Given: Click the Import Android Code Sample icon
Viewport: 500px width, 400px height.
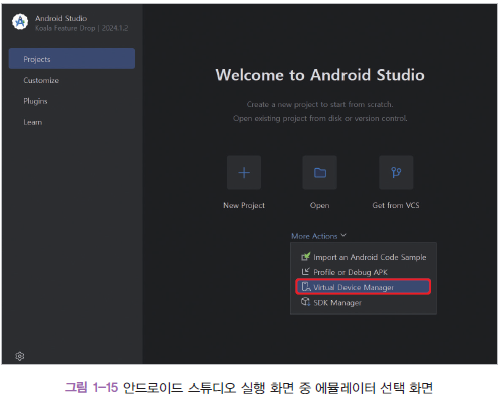Looking at the screenshot, I should 305,257.
